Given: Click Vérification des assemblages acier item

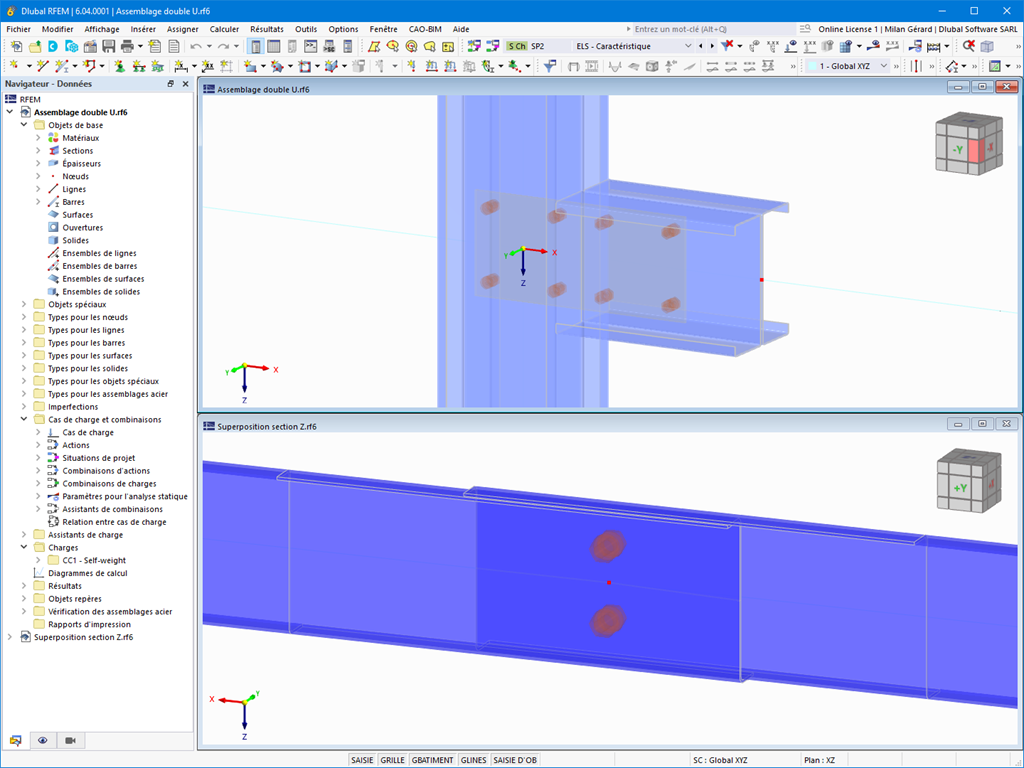Looking at the screenshot, I should tap(110, 612).
